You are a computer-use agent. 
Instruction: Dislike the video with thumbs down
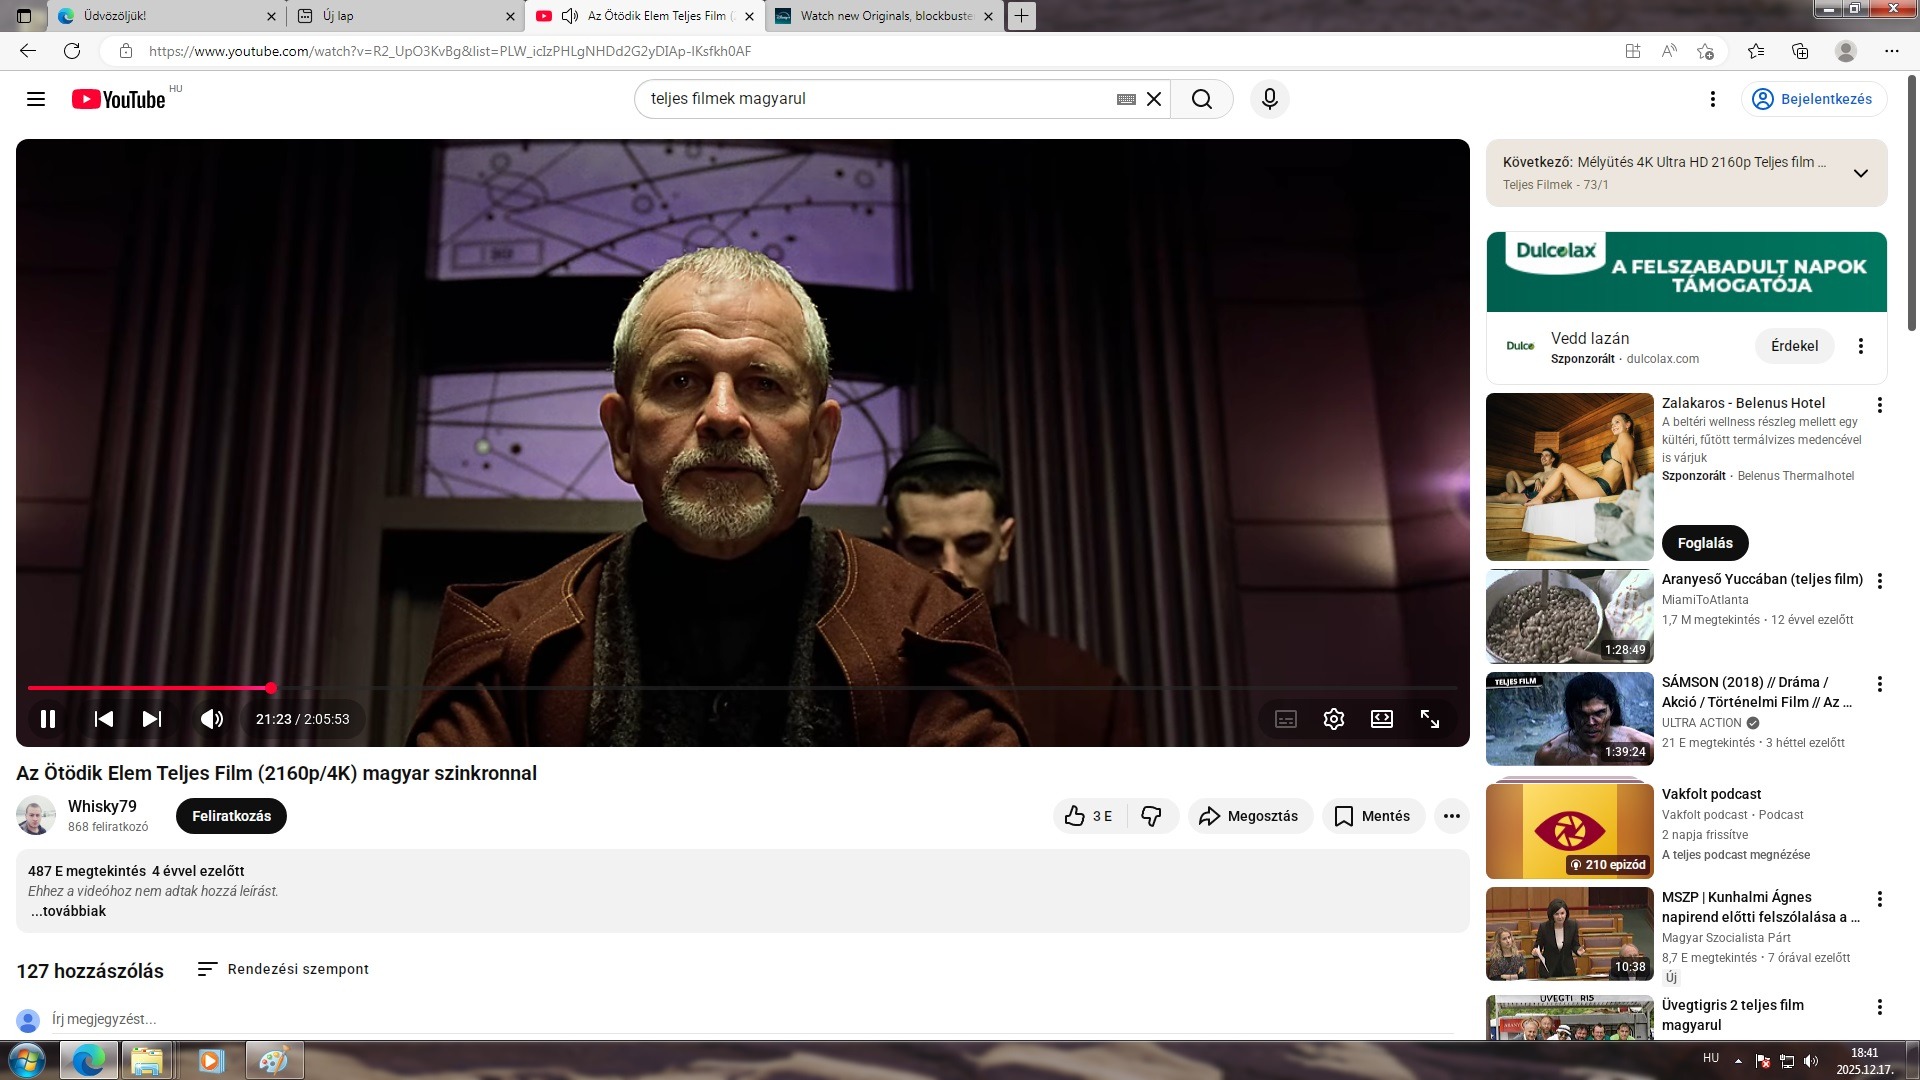pos(1152,816)
